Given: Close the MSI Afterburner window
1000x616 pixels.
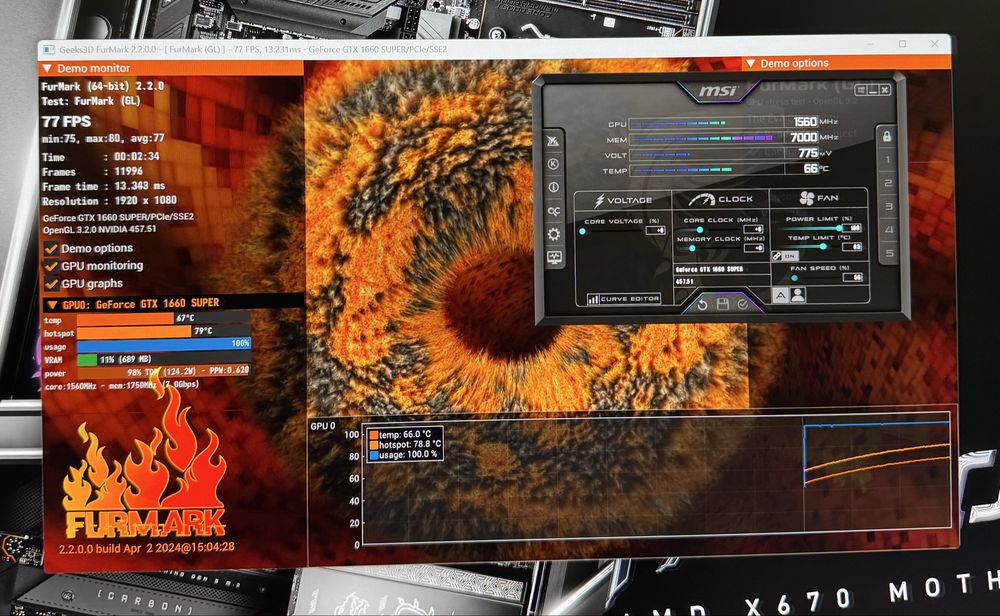Looking at the screenshot, I should pyautogui.click(x=885, y=90).
